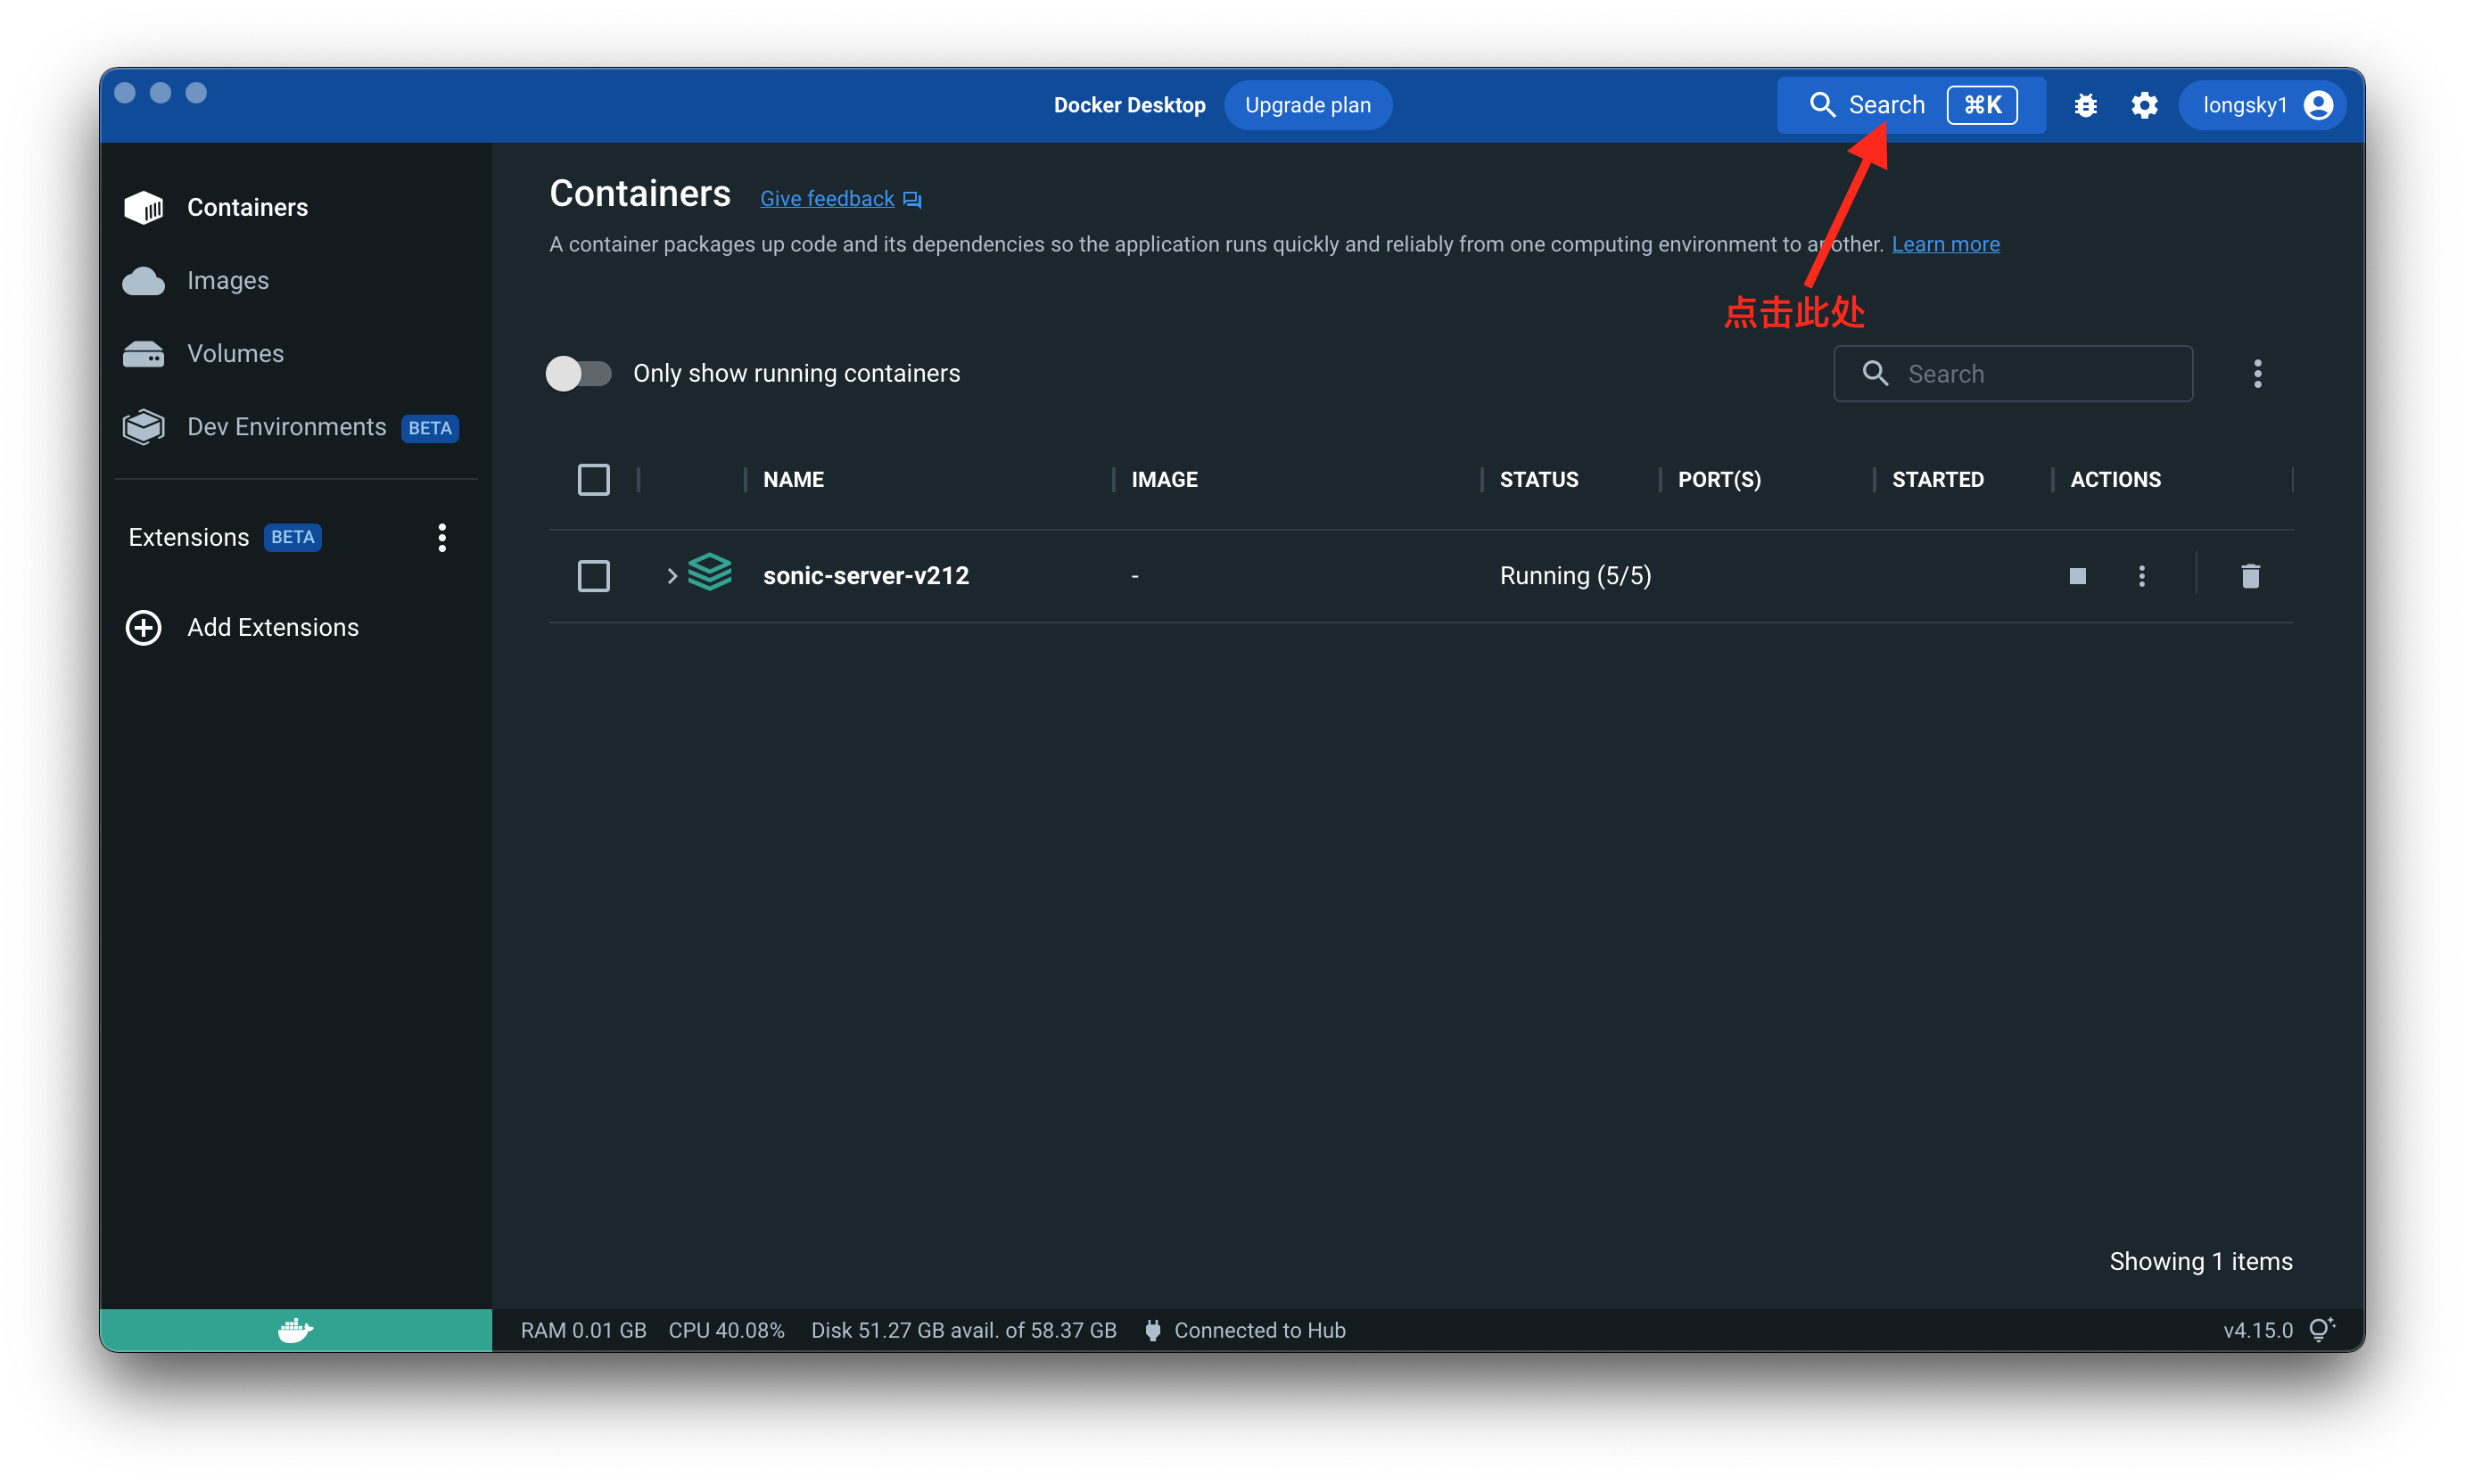Click the Extensions BETA badge
The height and width of the screenshot is (1484, 2465).
click(x=292, y=537)
